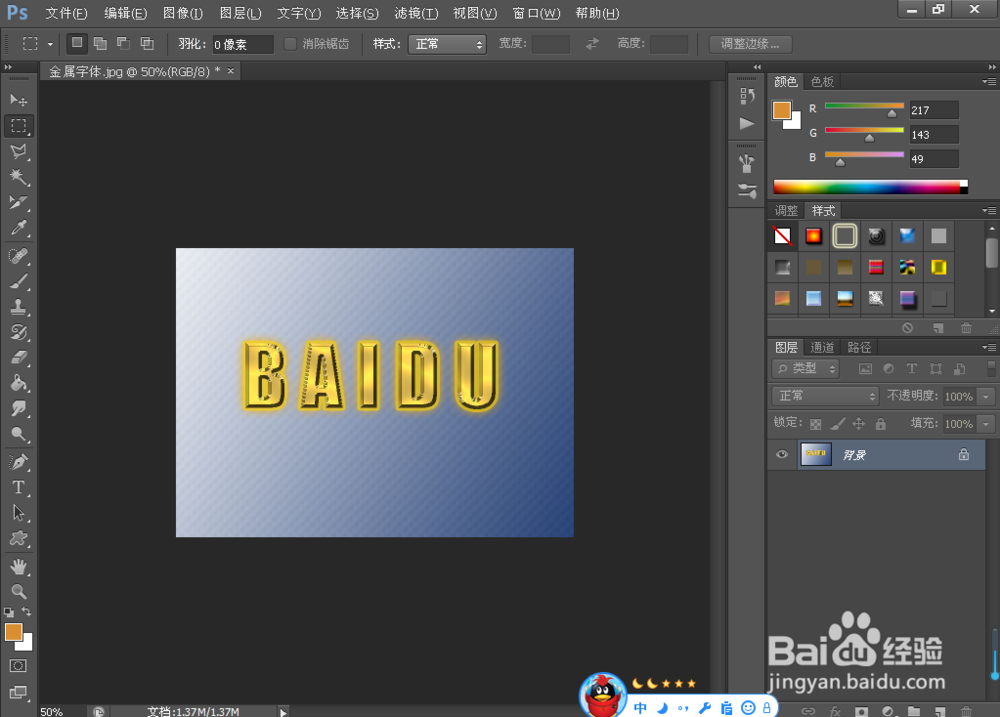Open the Layers panel options menu

tap(989, 348)
